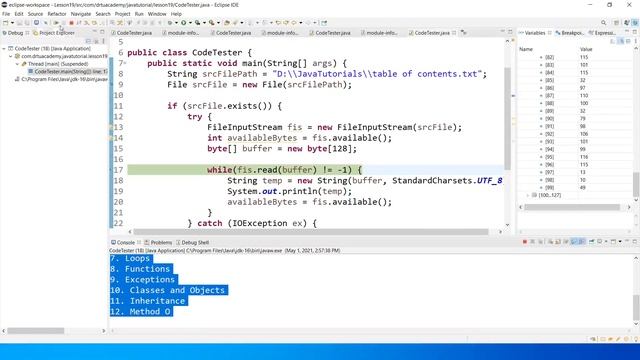Viewport: 640px width, 360px height.
Task: Switch to the Problems tab
Action: 158,242
